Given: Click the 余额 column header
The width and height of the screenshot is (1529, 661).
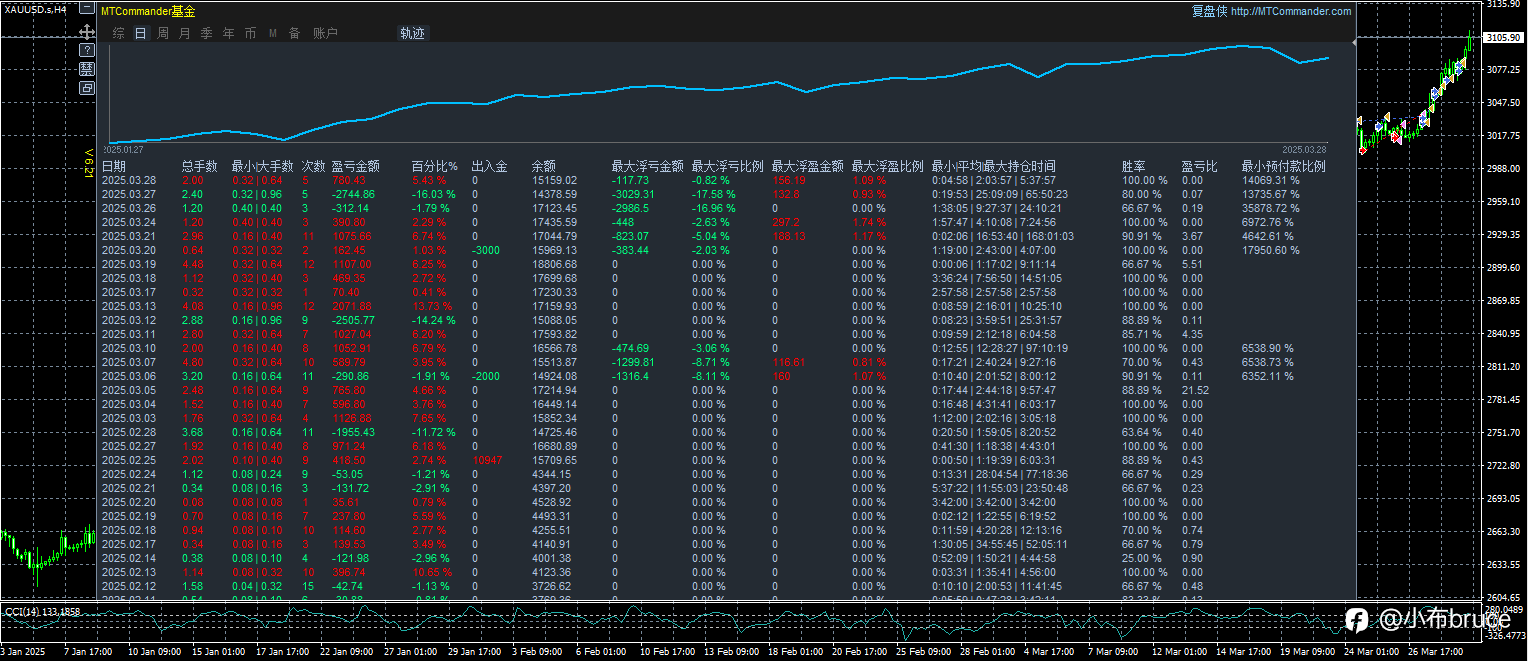Looking at the screenshot, I should [x=544, y=166].
